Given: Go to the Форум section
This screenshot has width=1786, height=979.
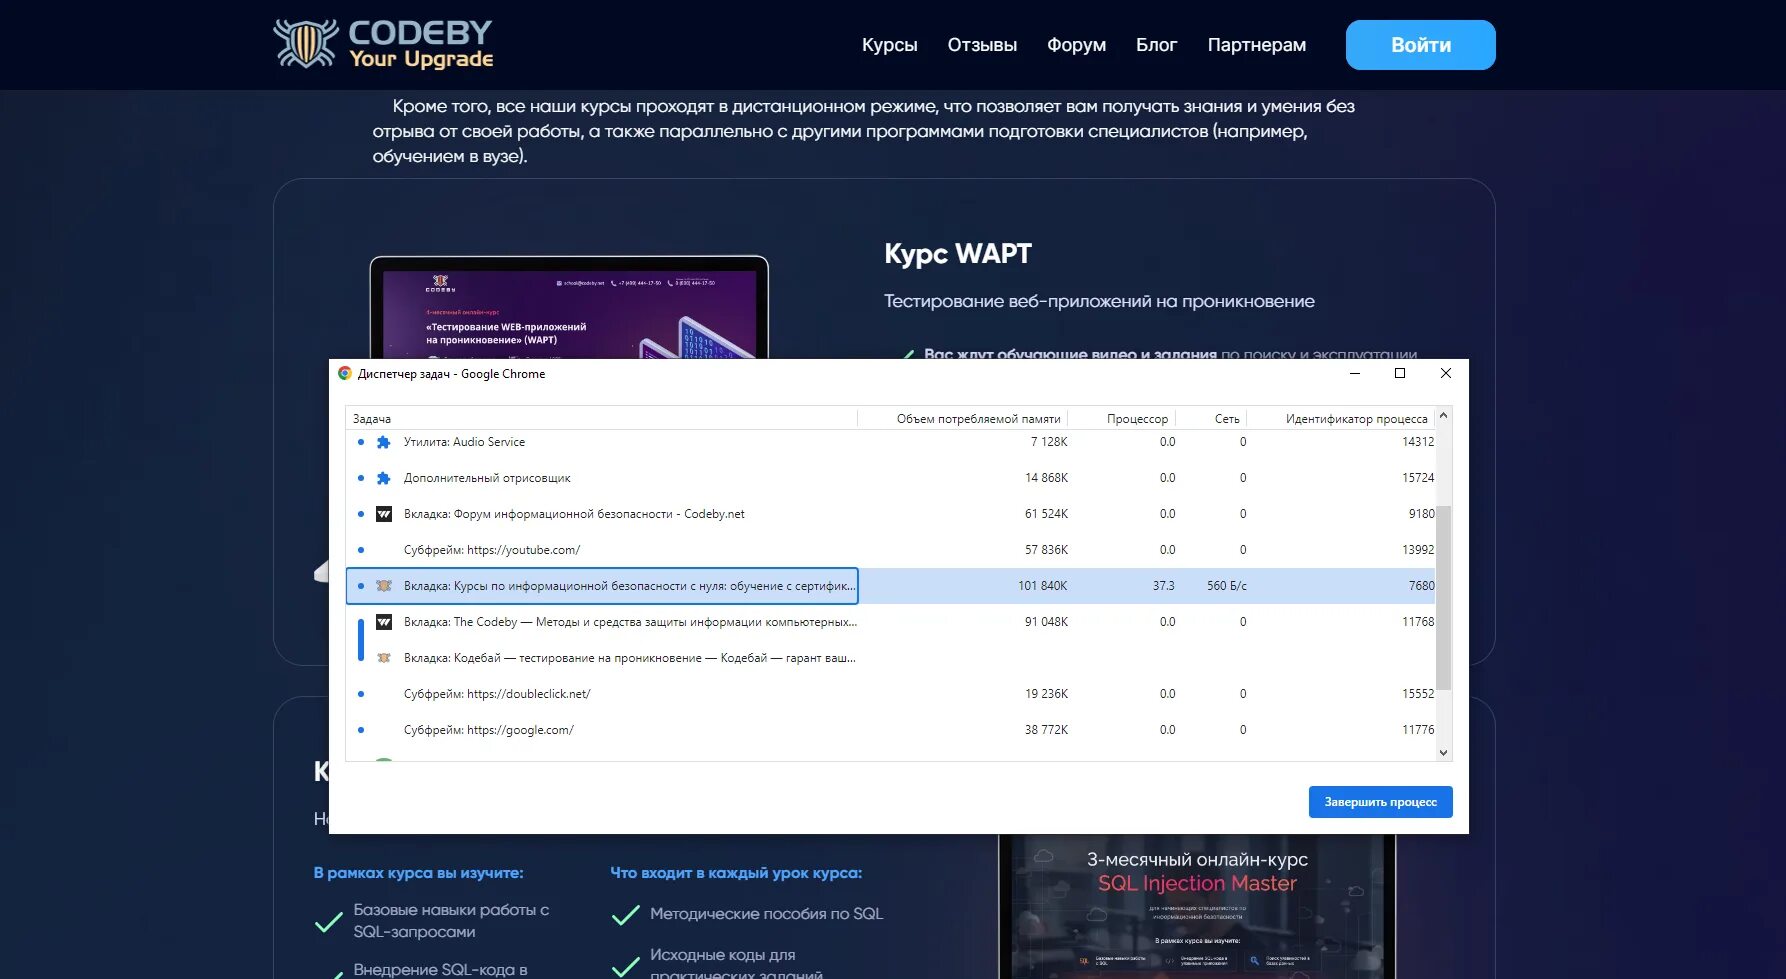Looking at the screenshot, I should (x=1076, y=45).
